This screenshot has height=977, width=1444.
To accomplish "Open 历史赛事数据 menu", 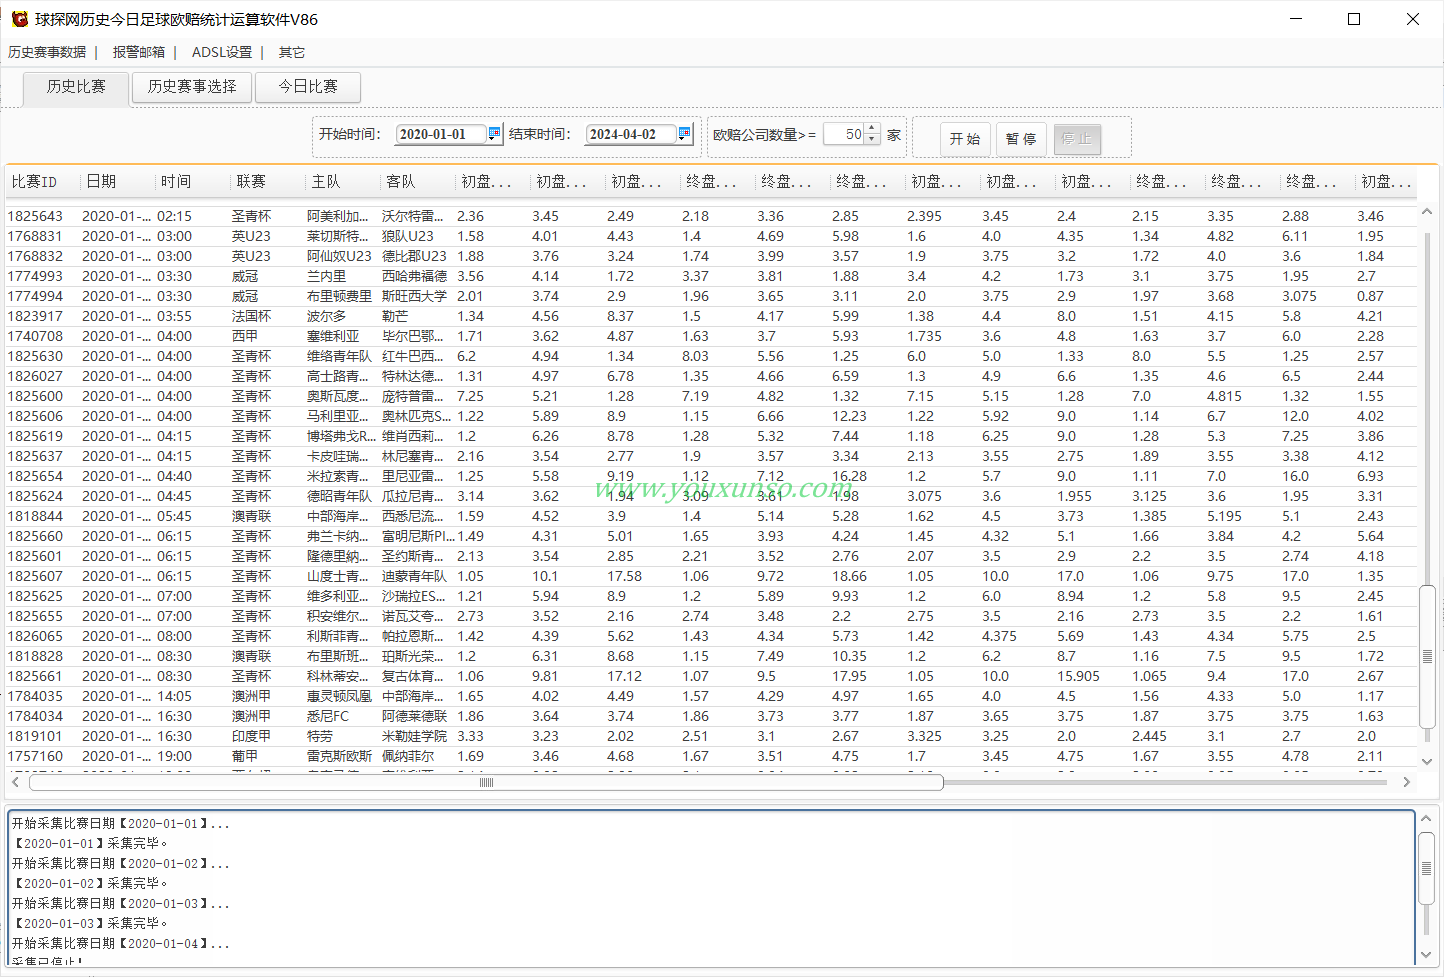I will (x=47, y=52).
